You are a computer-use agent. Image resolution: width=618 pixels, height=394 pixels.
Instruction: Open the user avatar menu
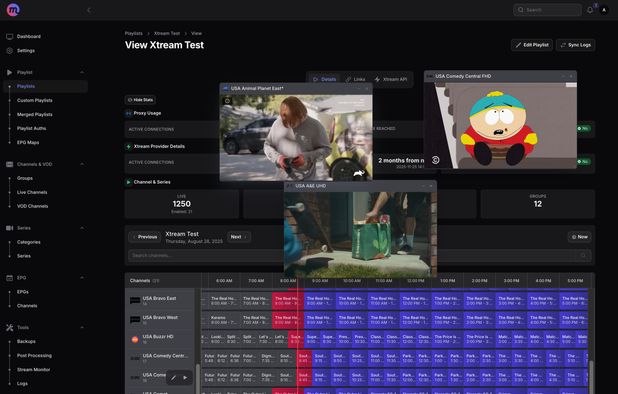point(604,10)
